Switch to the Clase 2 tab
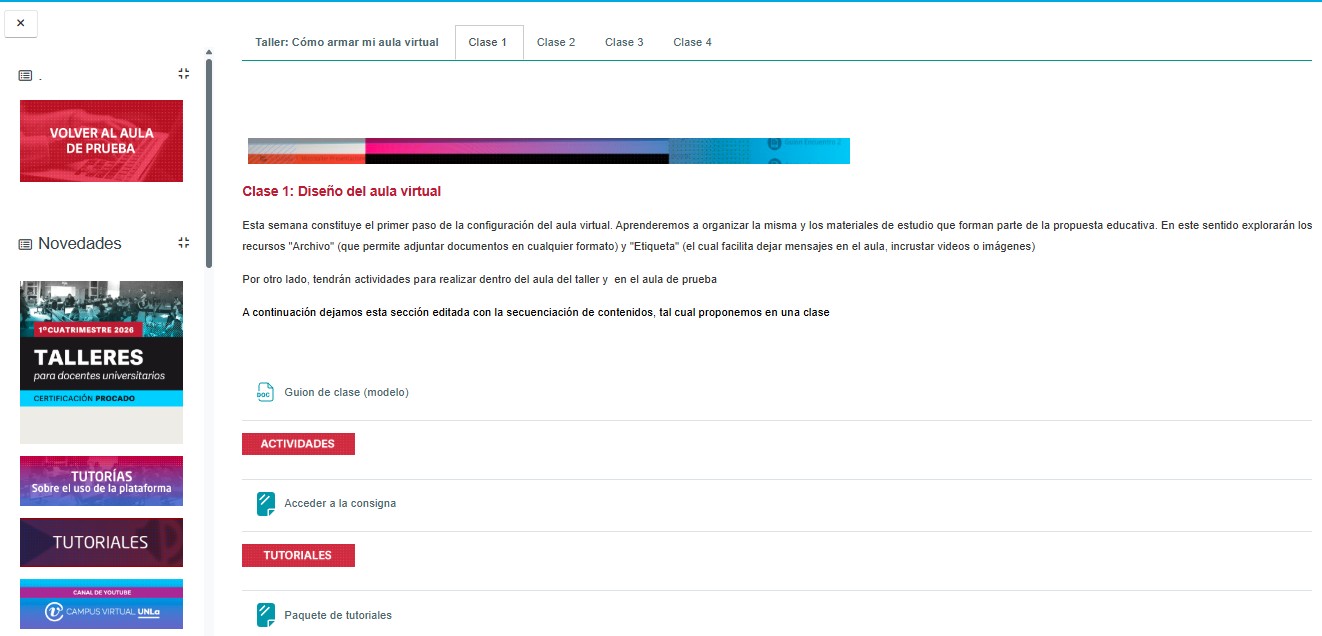 click(x=556, y=43)
